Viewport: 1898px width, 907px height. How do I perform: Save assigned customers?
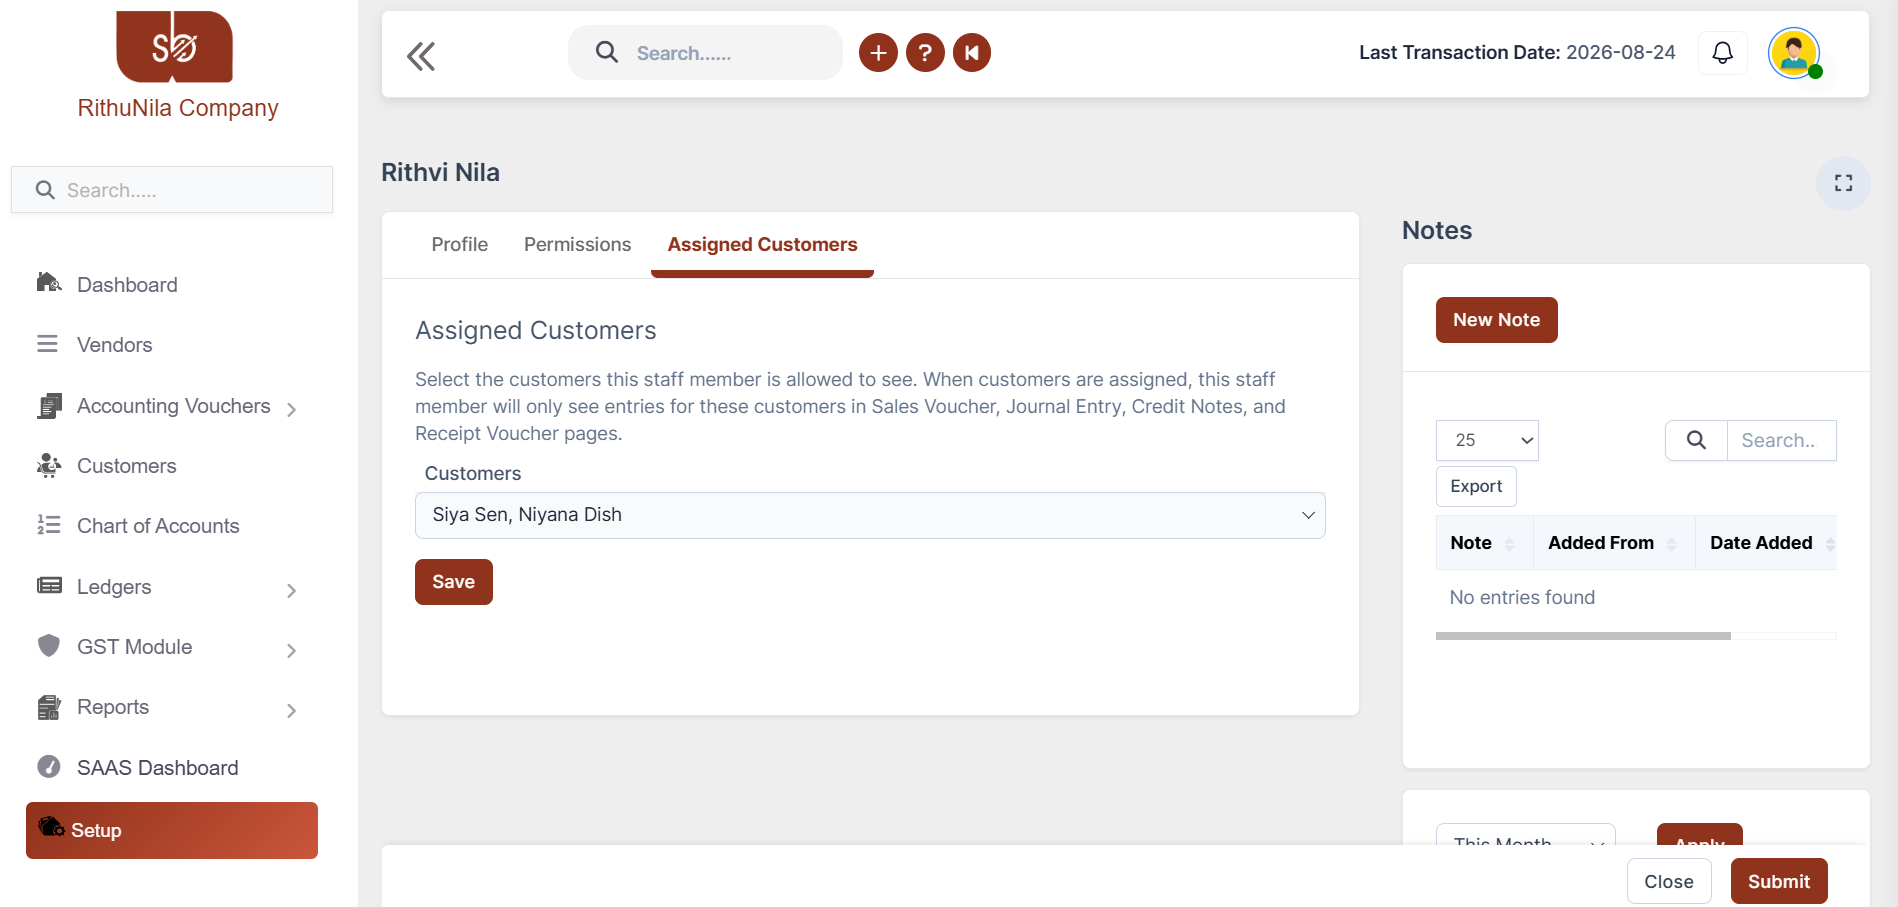[454, 582]
